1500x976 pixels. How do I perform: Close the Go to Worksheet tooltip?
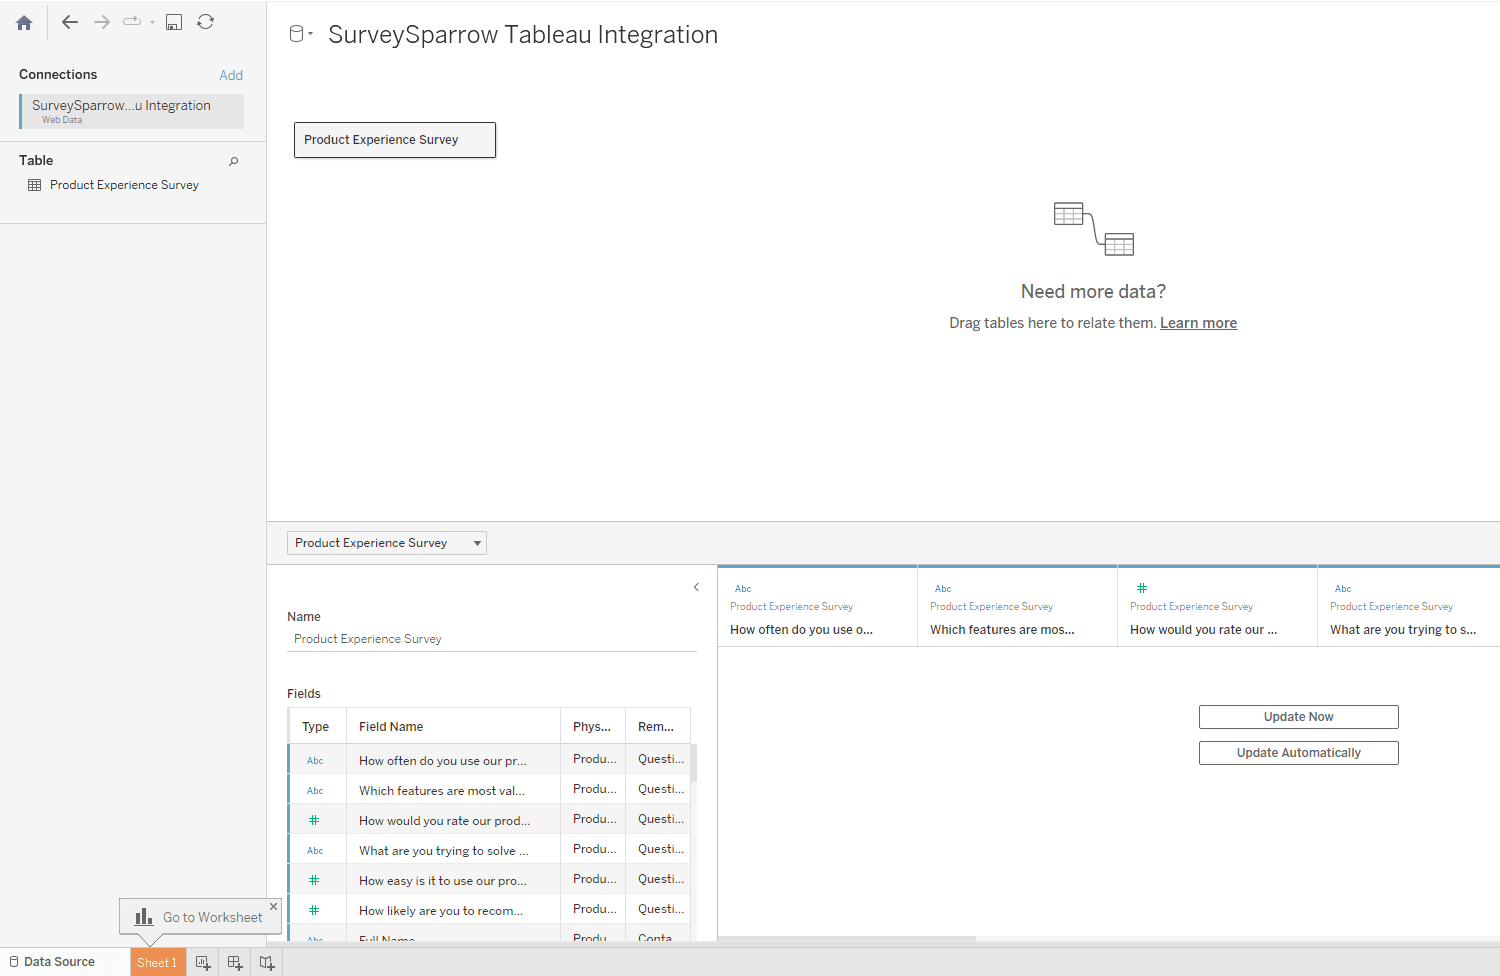pyautogui.click(x=273, y=906)
